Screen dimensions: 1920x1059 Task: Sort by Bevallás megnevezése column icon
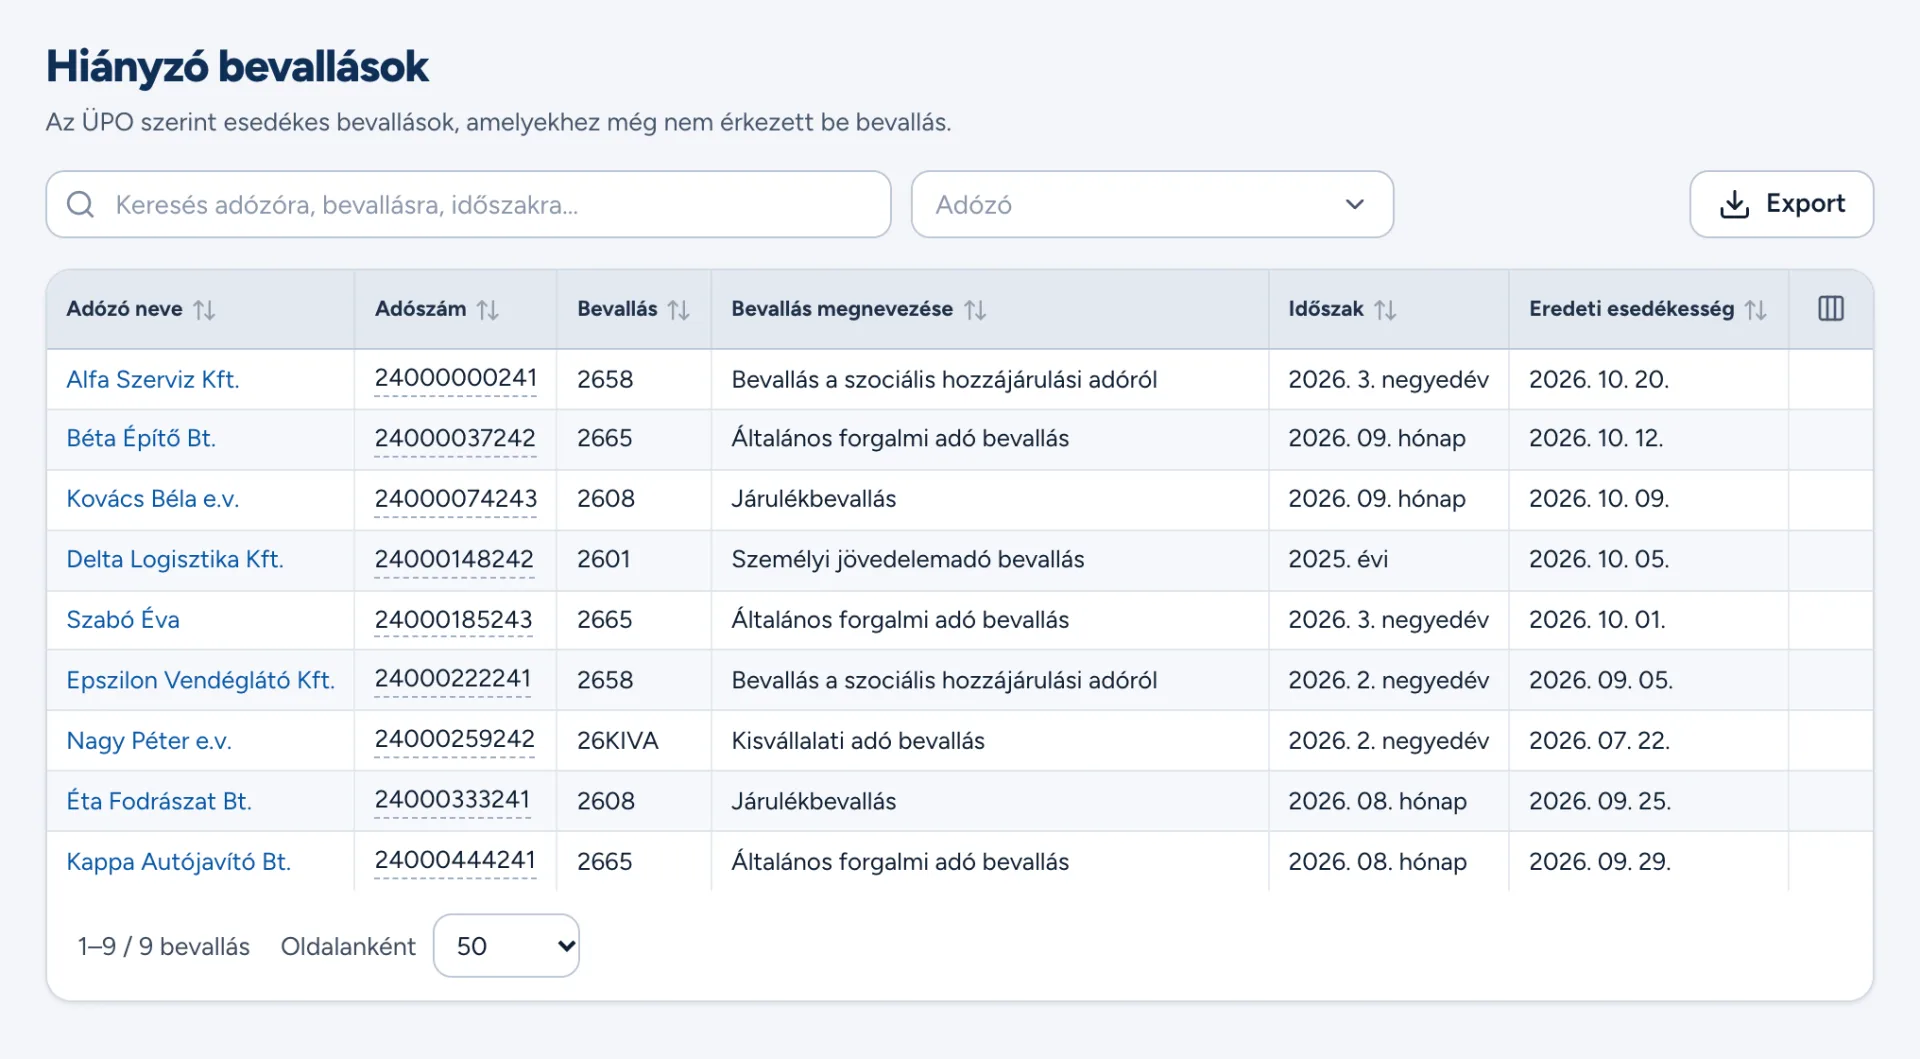975,310
